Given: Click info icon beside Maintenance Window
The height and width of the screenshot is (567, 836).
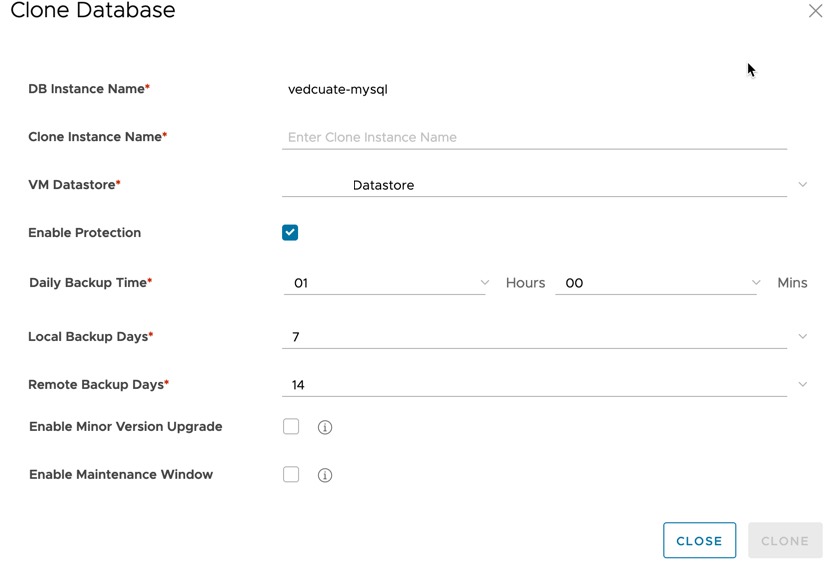Looking at the screenshot, I should coord(325,475).
